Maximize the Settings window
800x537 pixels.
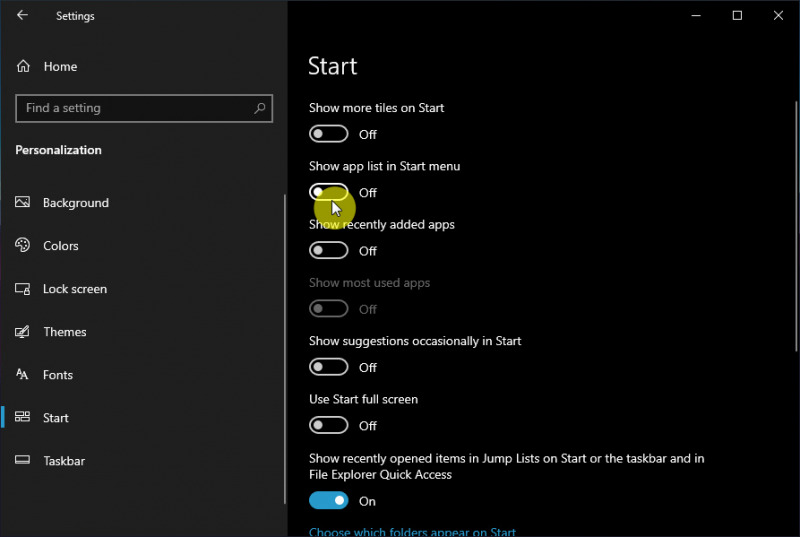pos(737,15)
